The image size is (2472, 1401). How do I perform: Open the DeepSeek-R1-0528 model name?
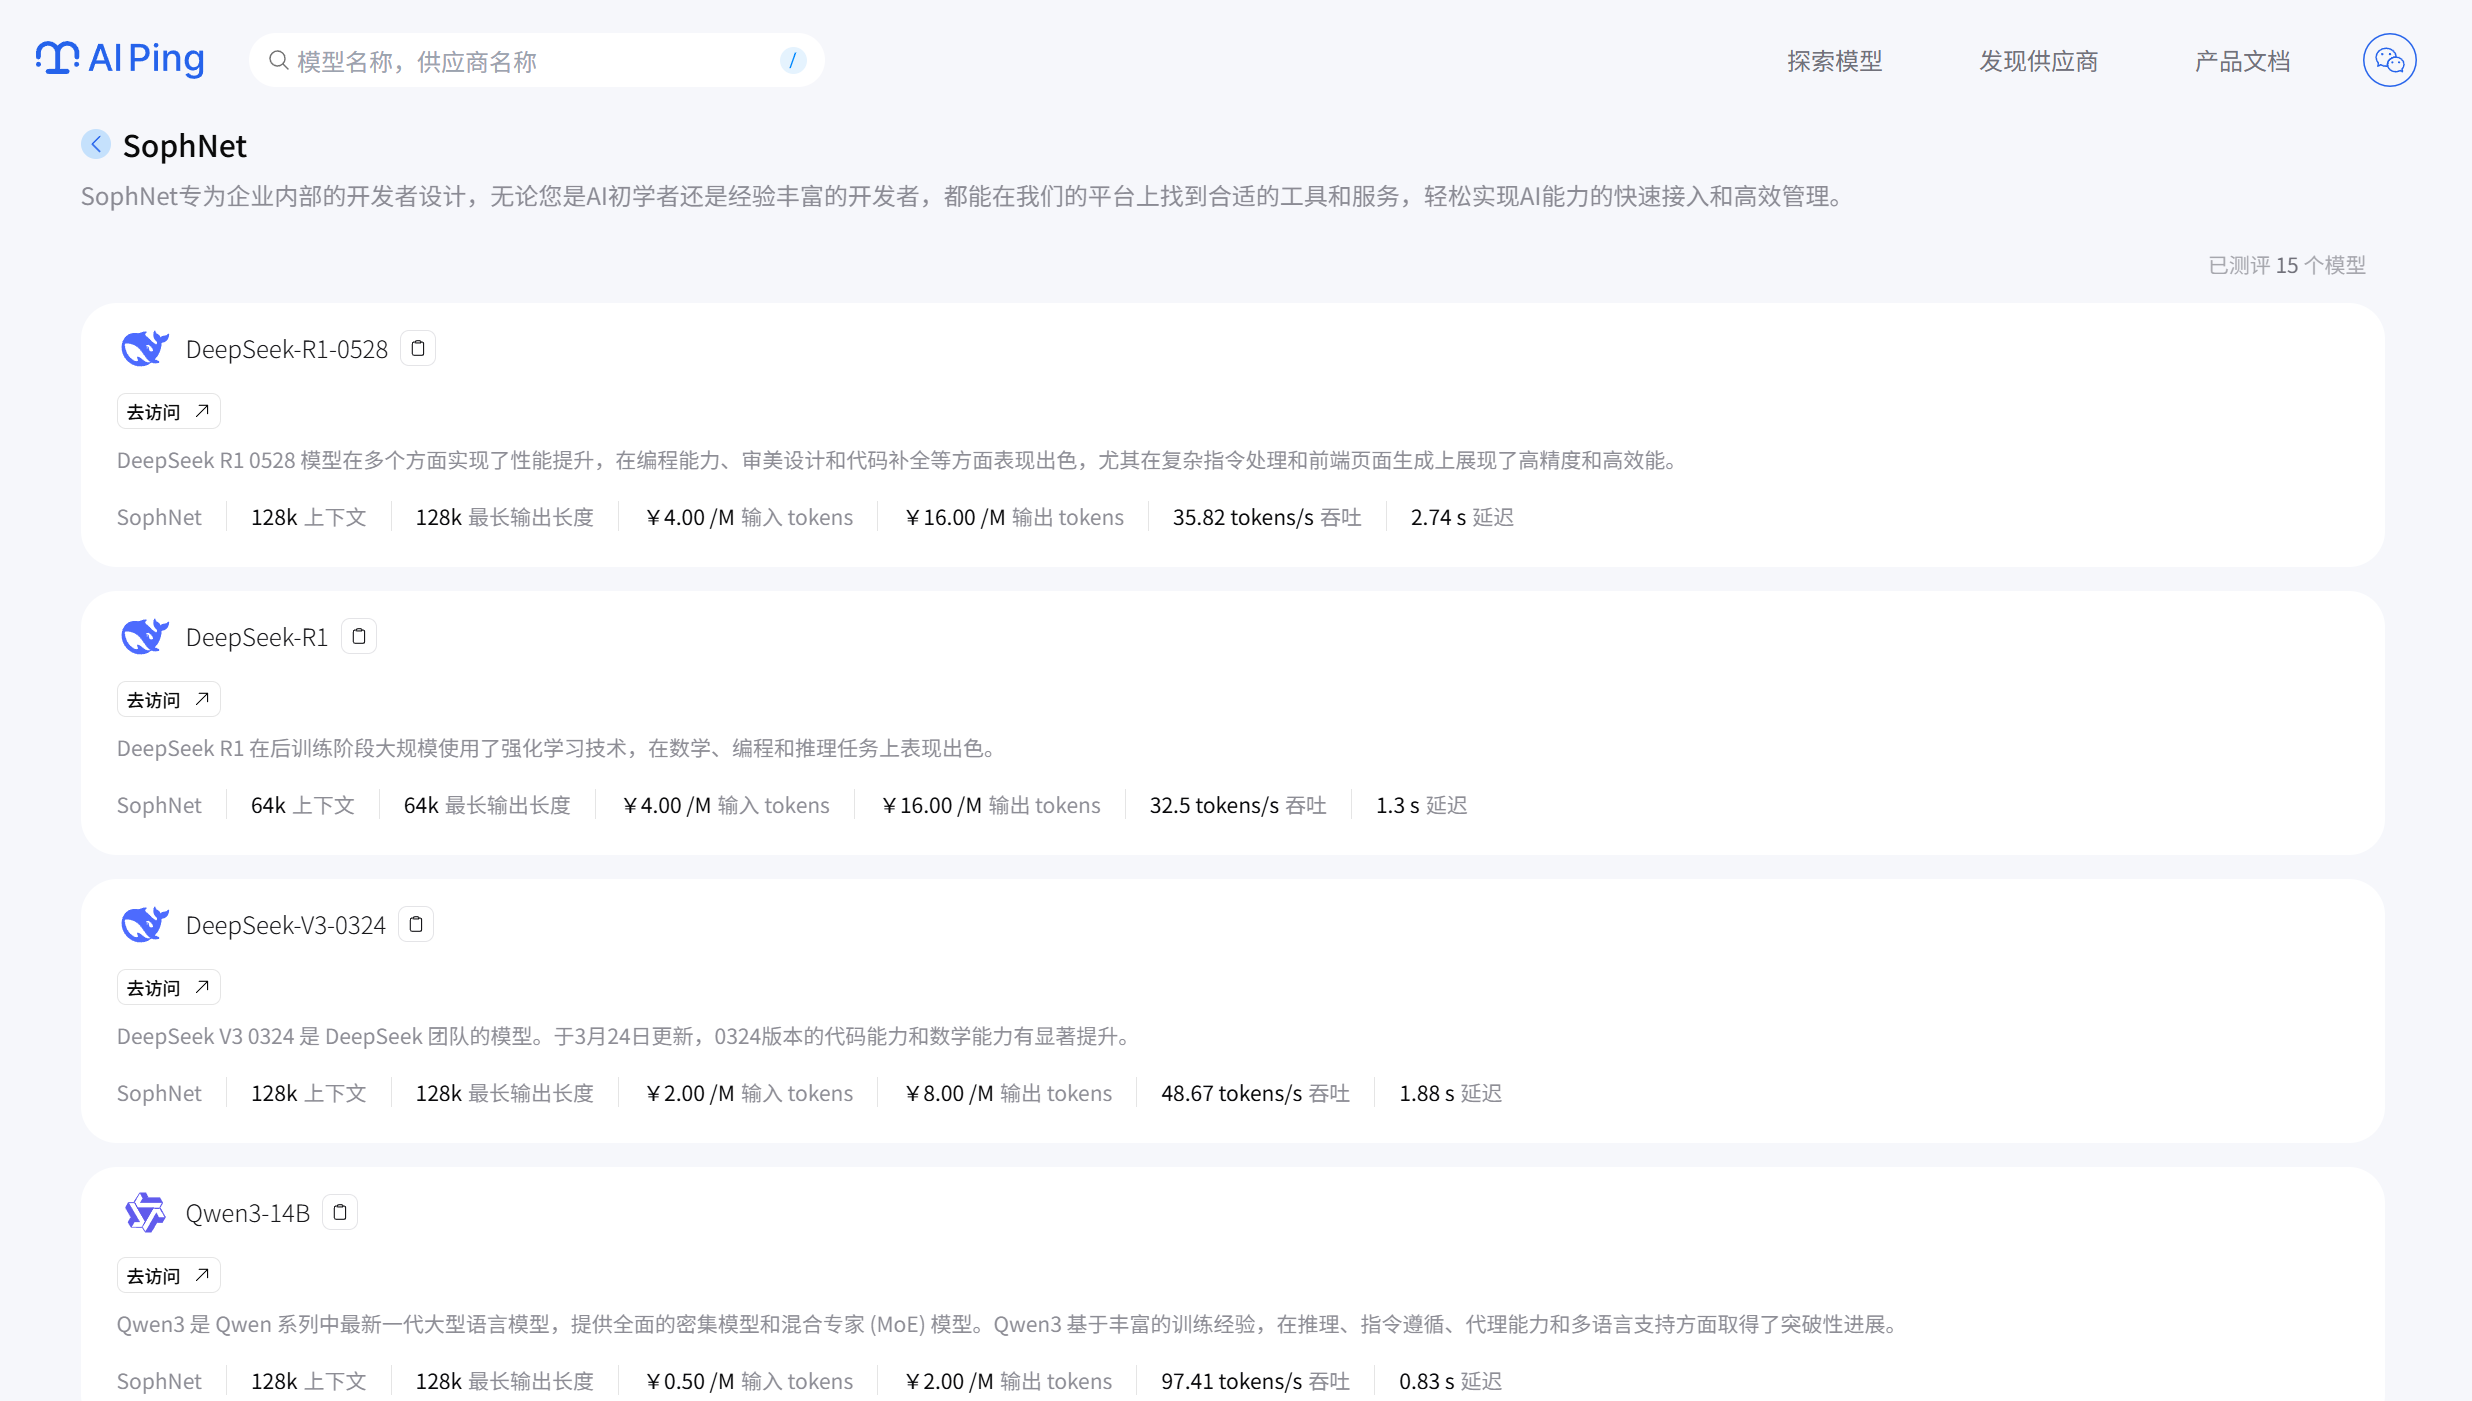287,349
